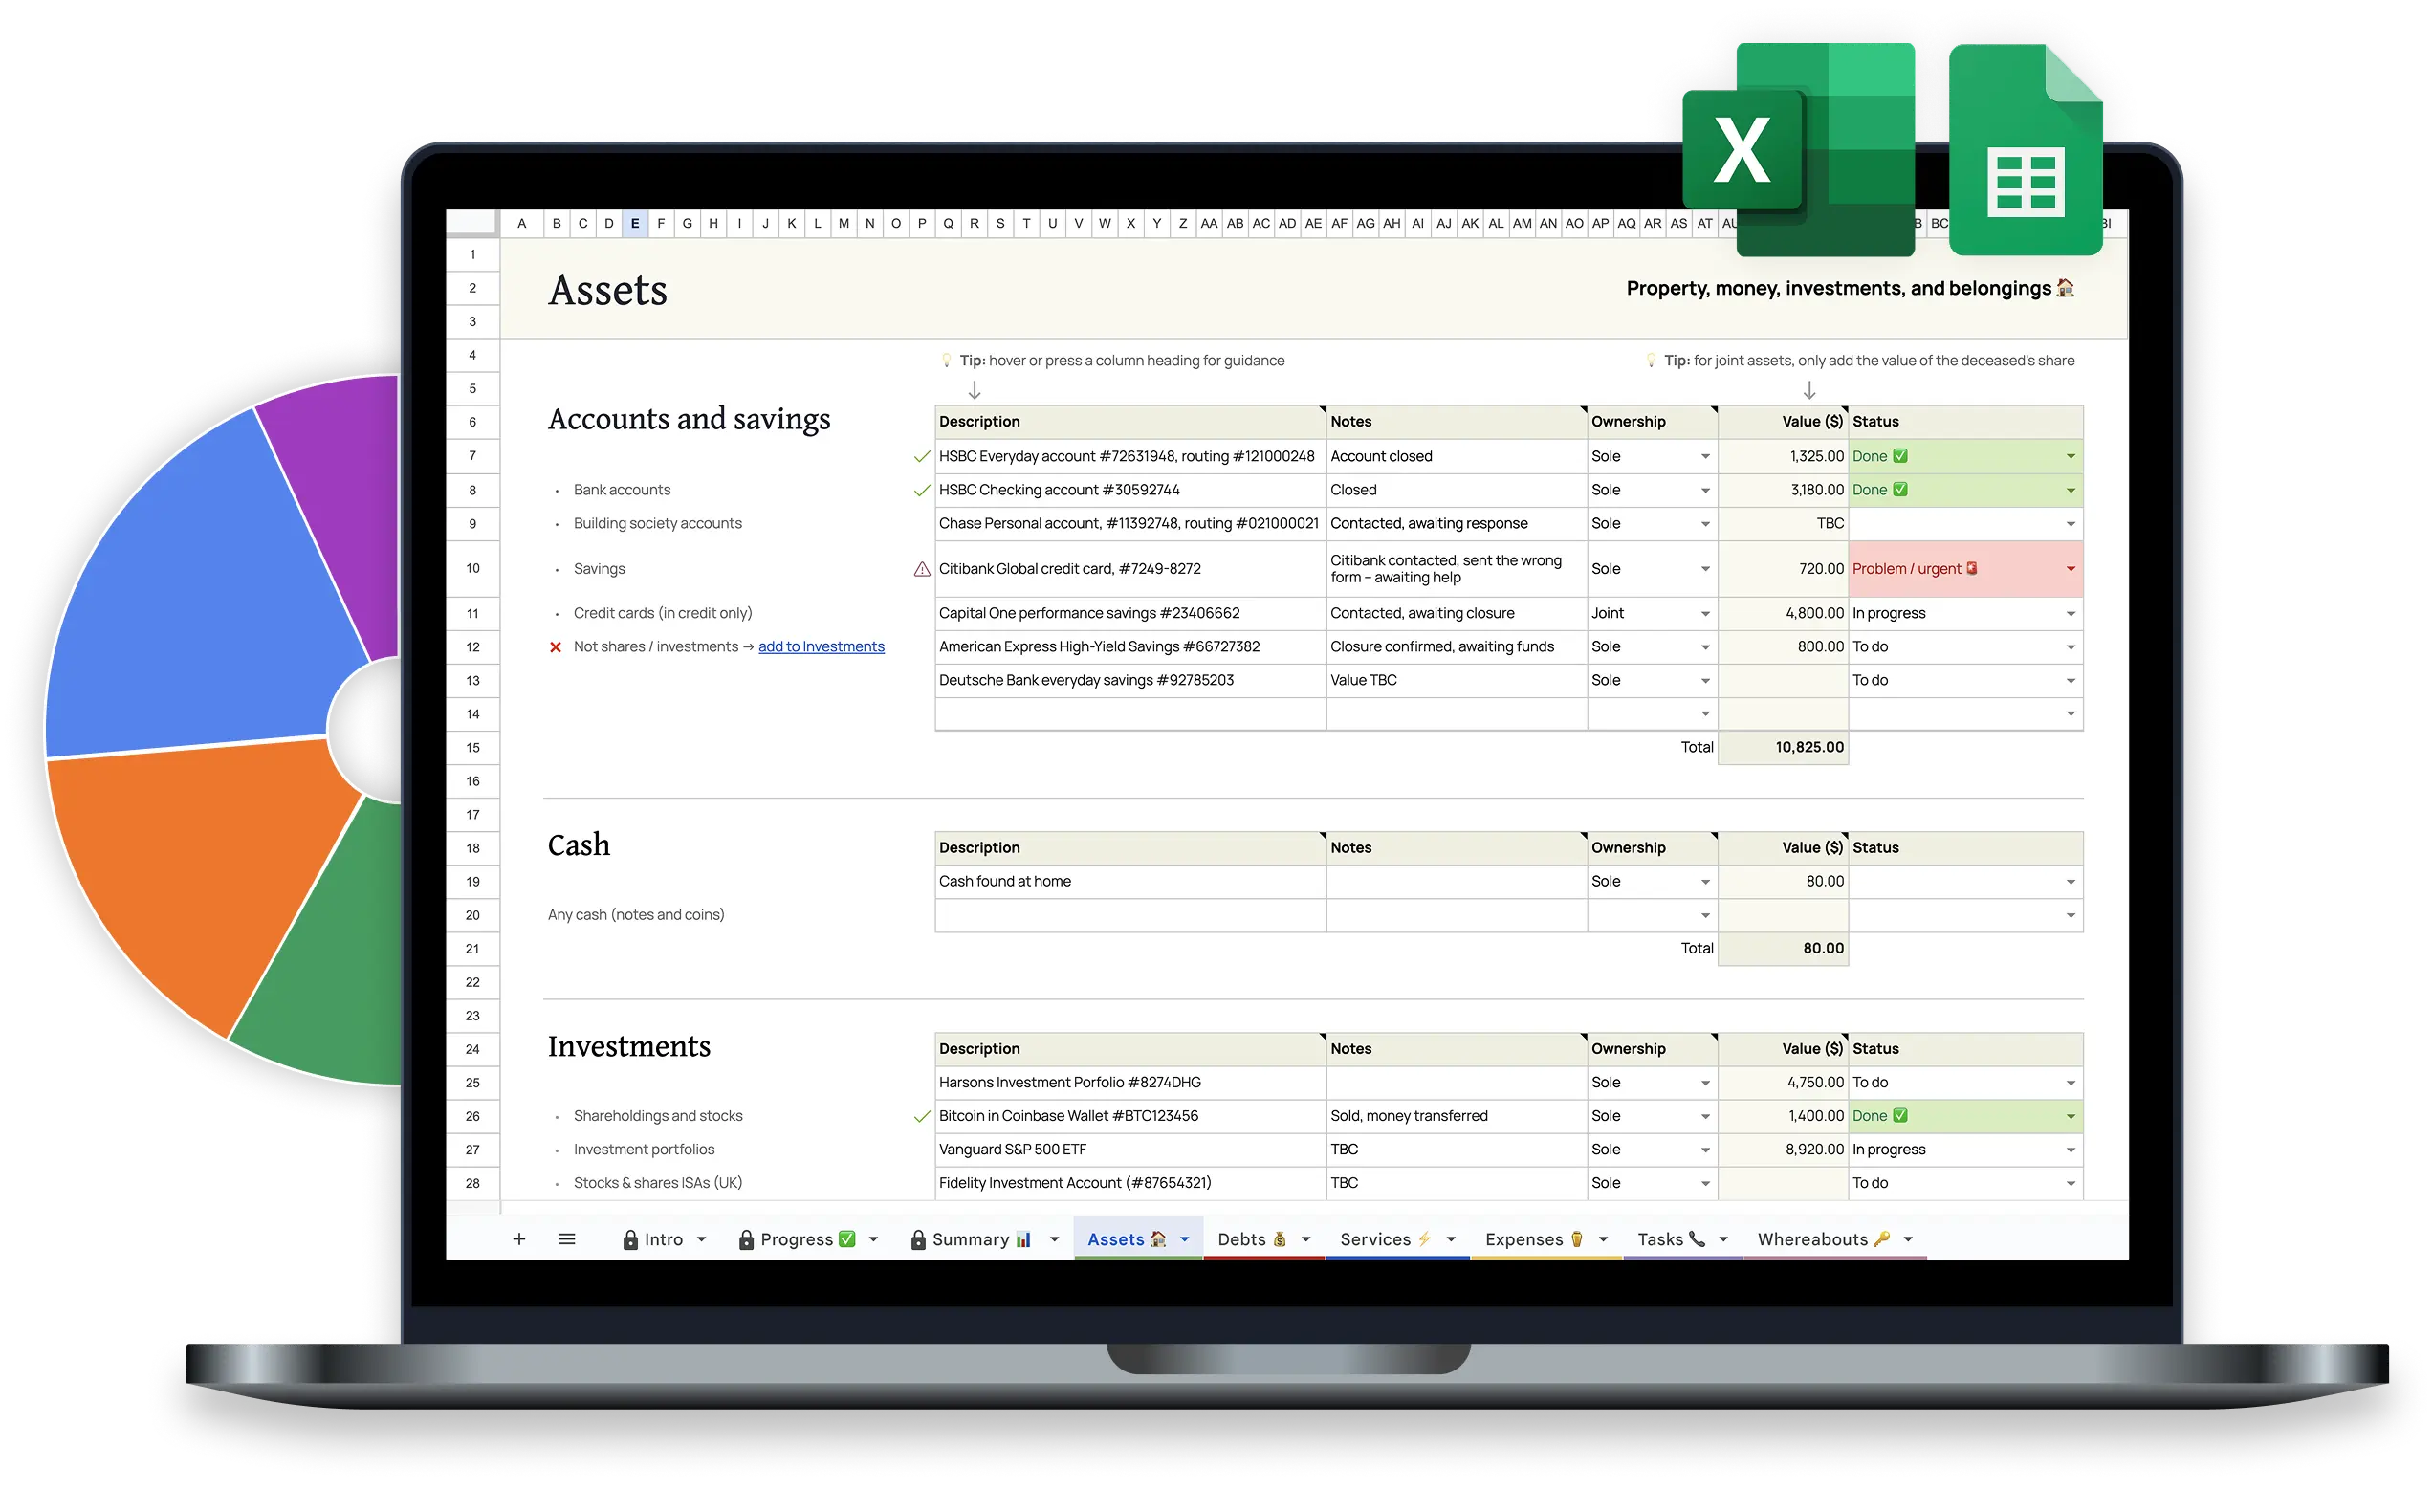The width and height of the screenshot is (2433, 1512).
Task: Add a new sheet with plus icon
Action: 519,1239
